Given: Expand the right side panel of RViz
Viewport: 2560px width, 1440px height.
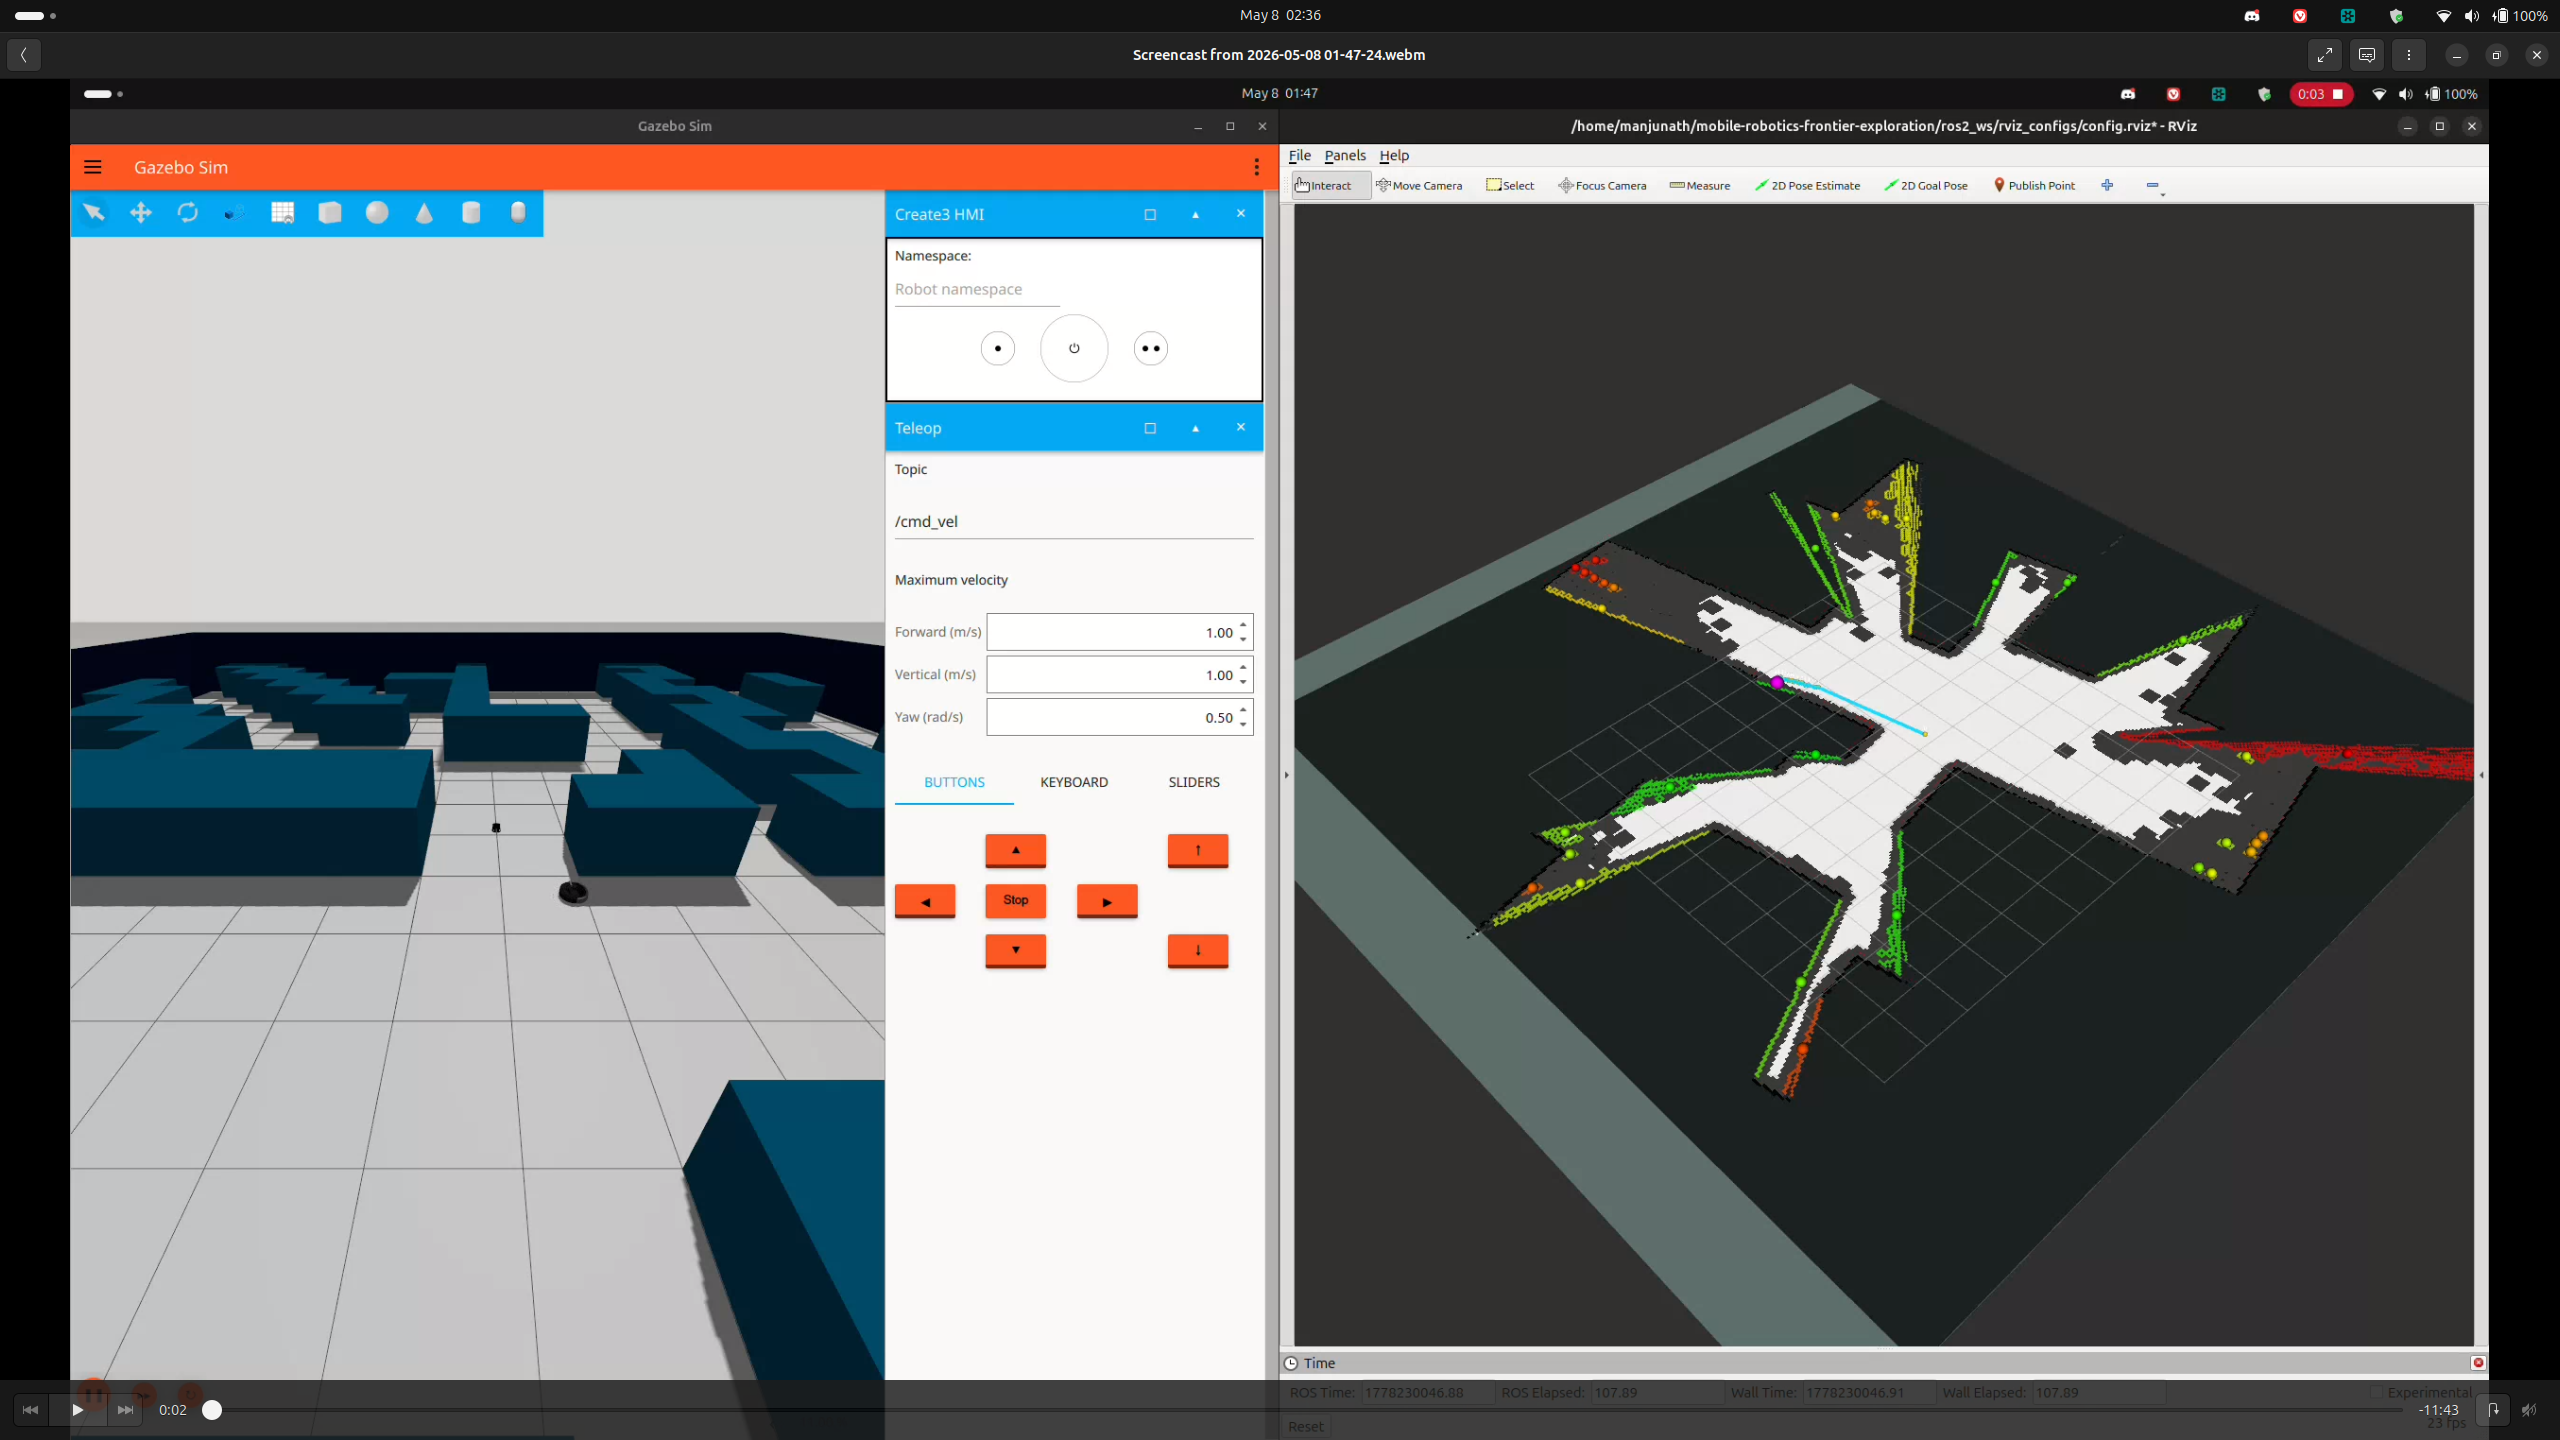Looking at the screenshot, I should pyautogui.click(x=2481, y=775).
